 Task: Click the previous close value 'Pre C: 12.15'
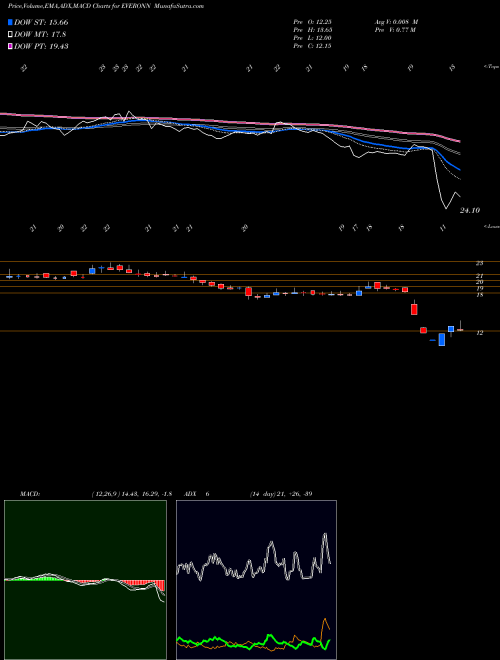(312, 46)
